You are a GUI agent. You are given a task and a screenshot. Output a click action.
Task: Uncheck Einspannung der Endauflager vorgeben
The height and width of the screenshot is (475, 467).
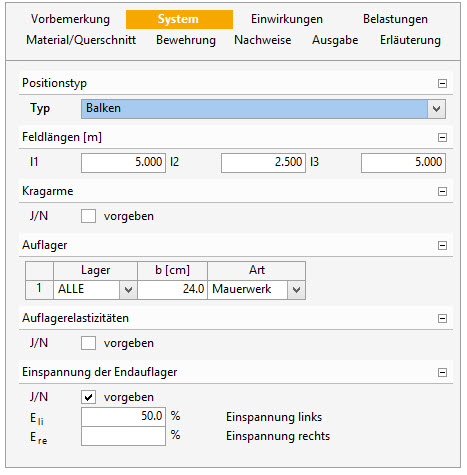pos(88,397)
